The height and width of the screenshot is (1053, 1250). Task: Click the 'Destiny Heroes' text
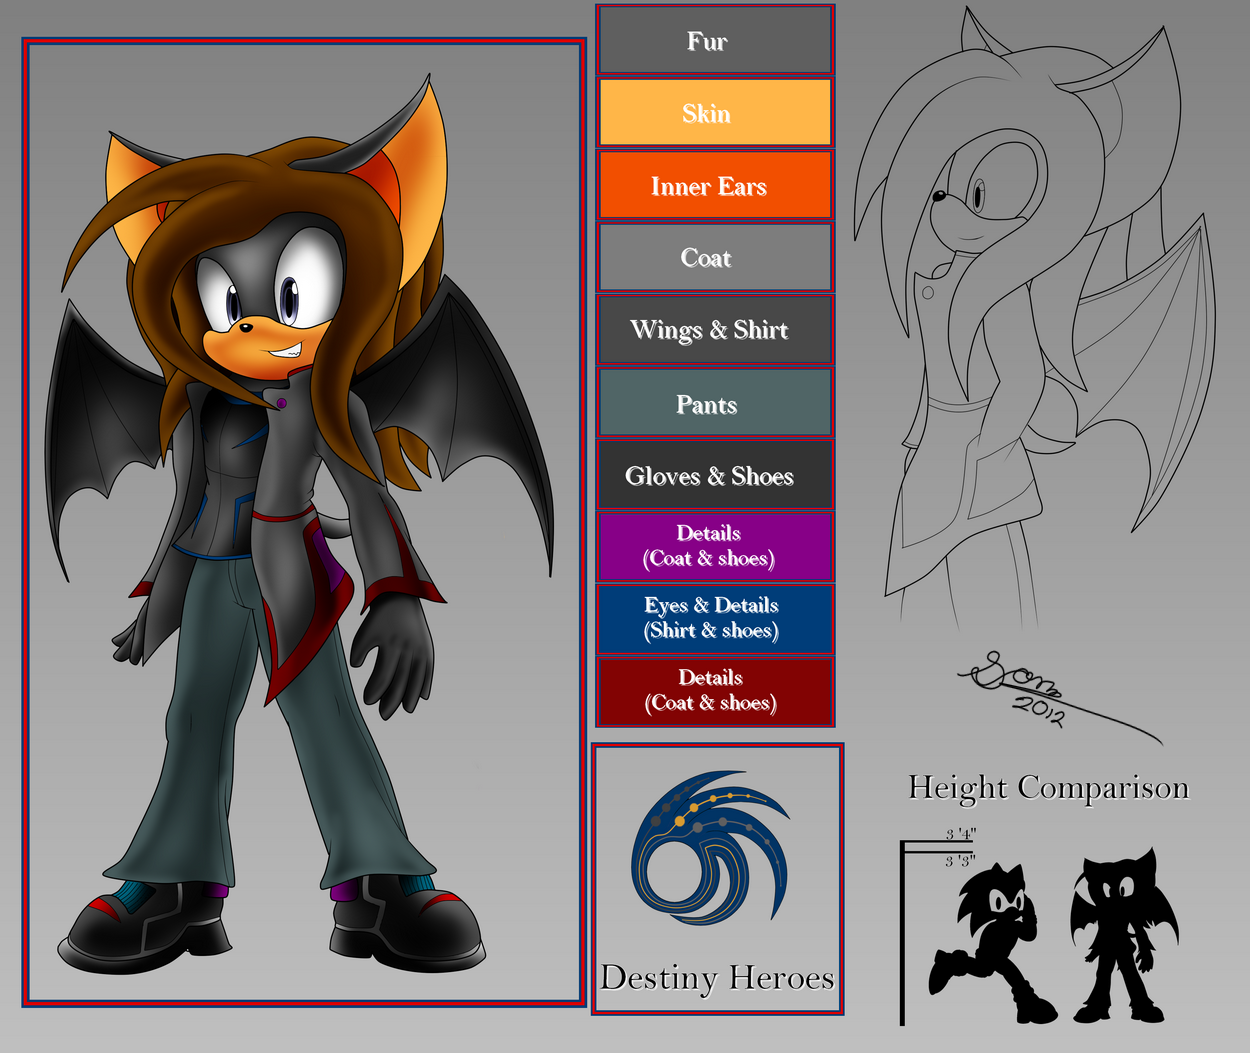click(718, 977)
